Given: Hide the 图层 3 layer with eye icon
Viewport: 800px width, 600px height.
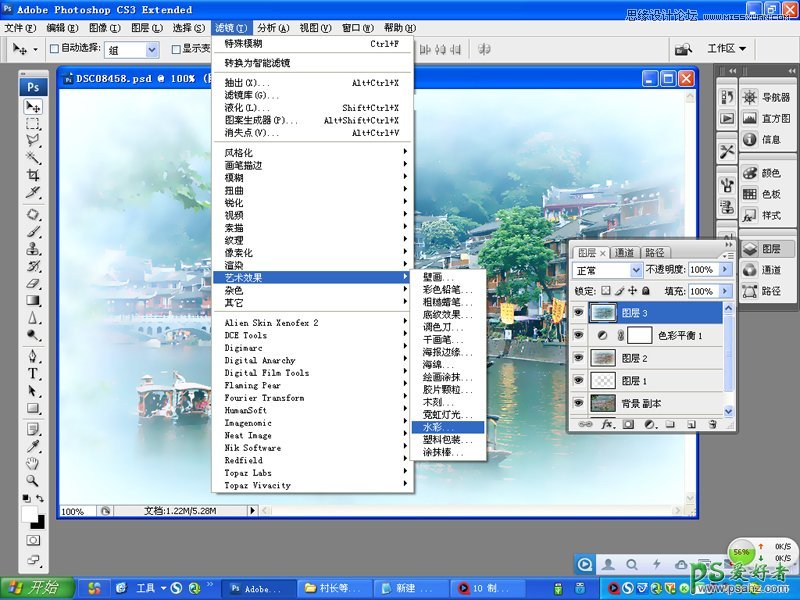Looking at the screenshot, I should click(x=578, y=313).
